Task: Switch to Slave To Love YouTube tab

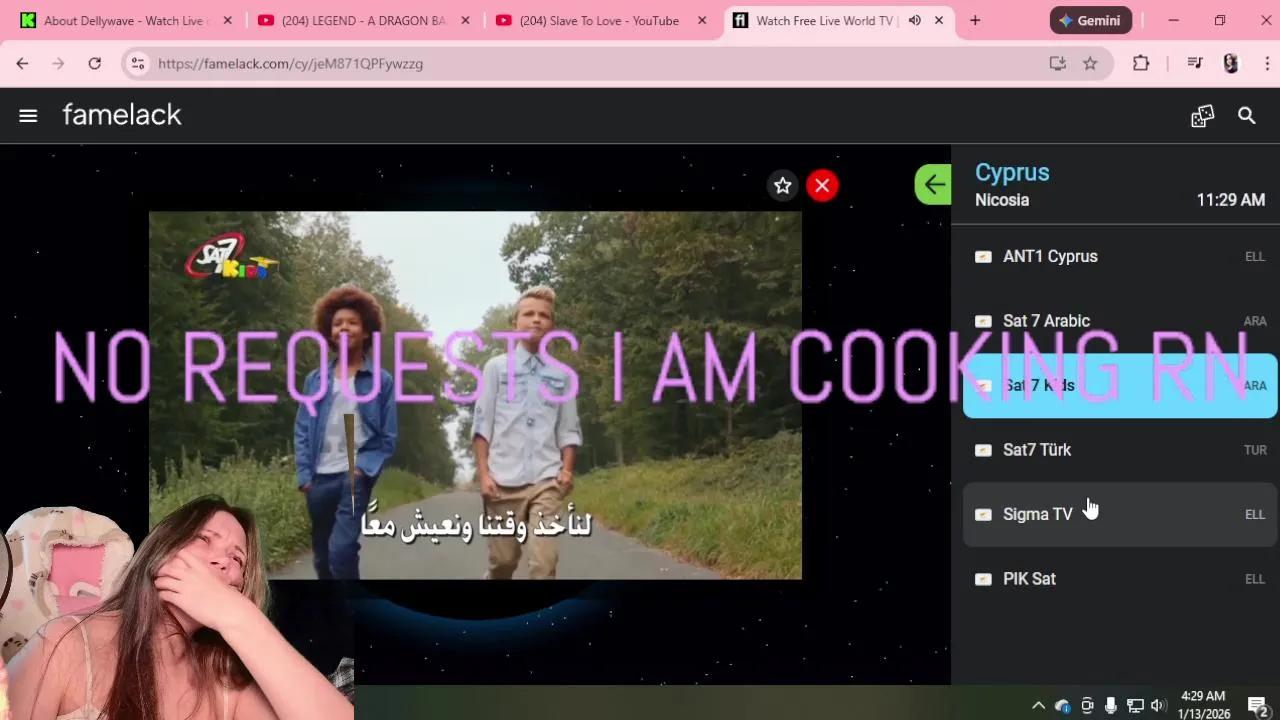Action: pos(599,20)
